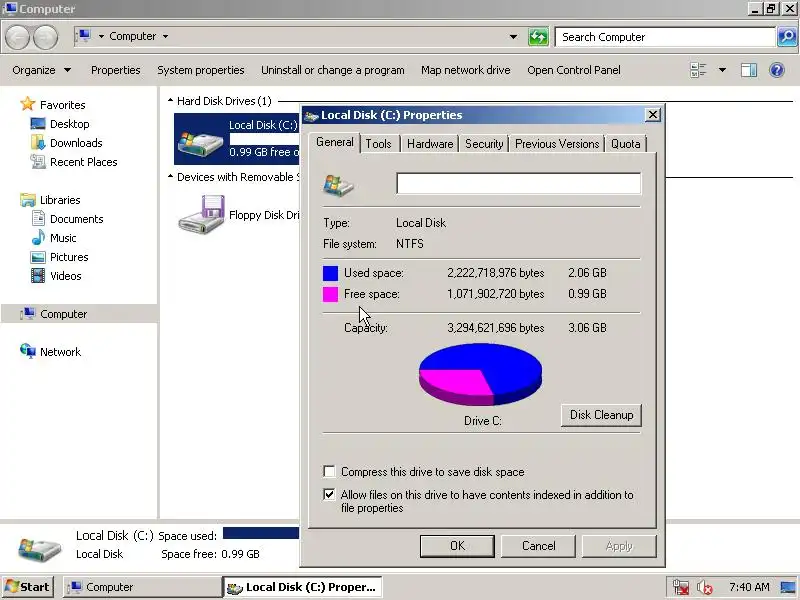Click Uninstall or change a program
The image size is (800, 600).
coord(333,70)
